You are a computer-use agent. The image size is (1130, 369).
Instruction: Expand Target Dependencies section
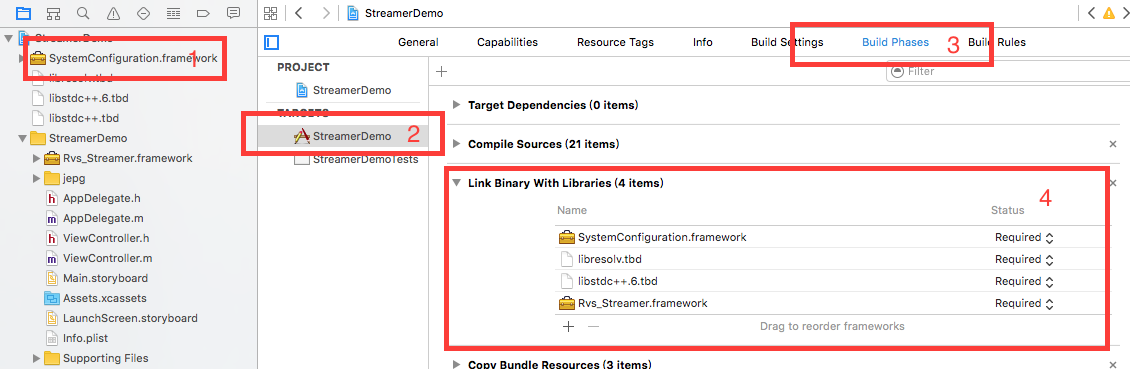(x=455, y=105)
